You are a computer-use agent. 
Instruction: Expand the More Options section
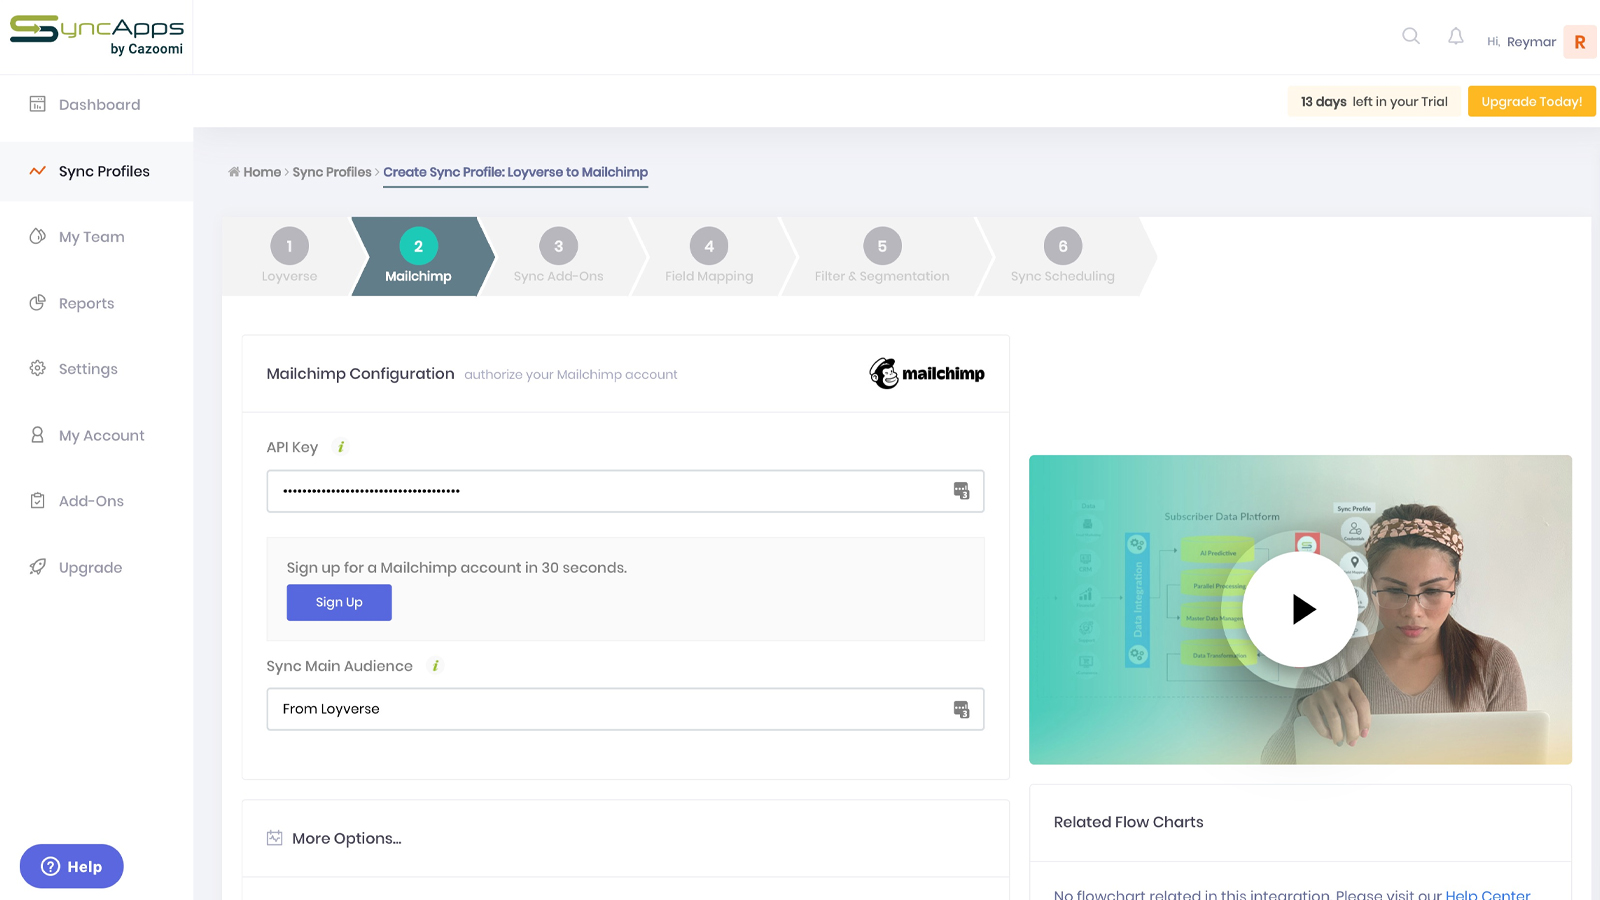coord(346,838)
